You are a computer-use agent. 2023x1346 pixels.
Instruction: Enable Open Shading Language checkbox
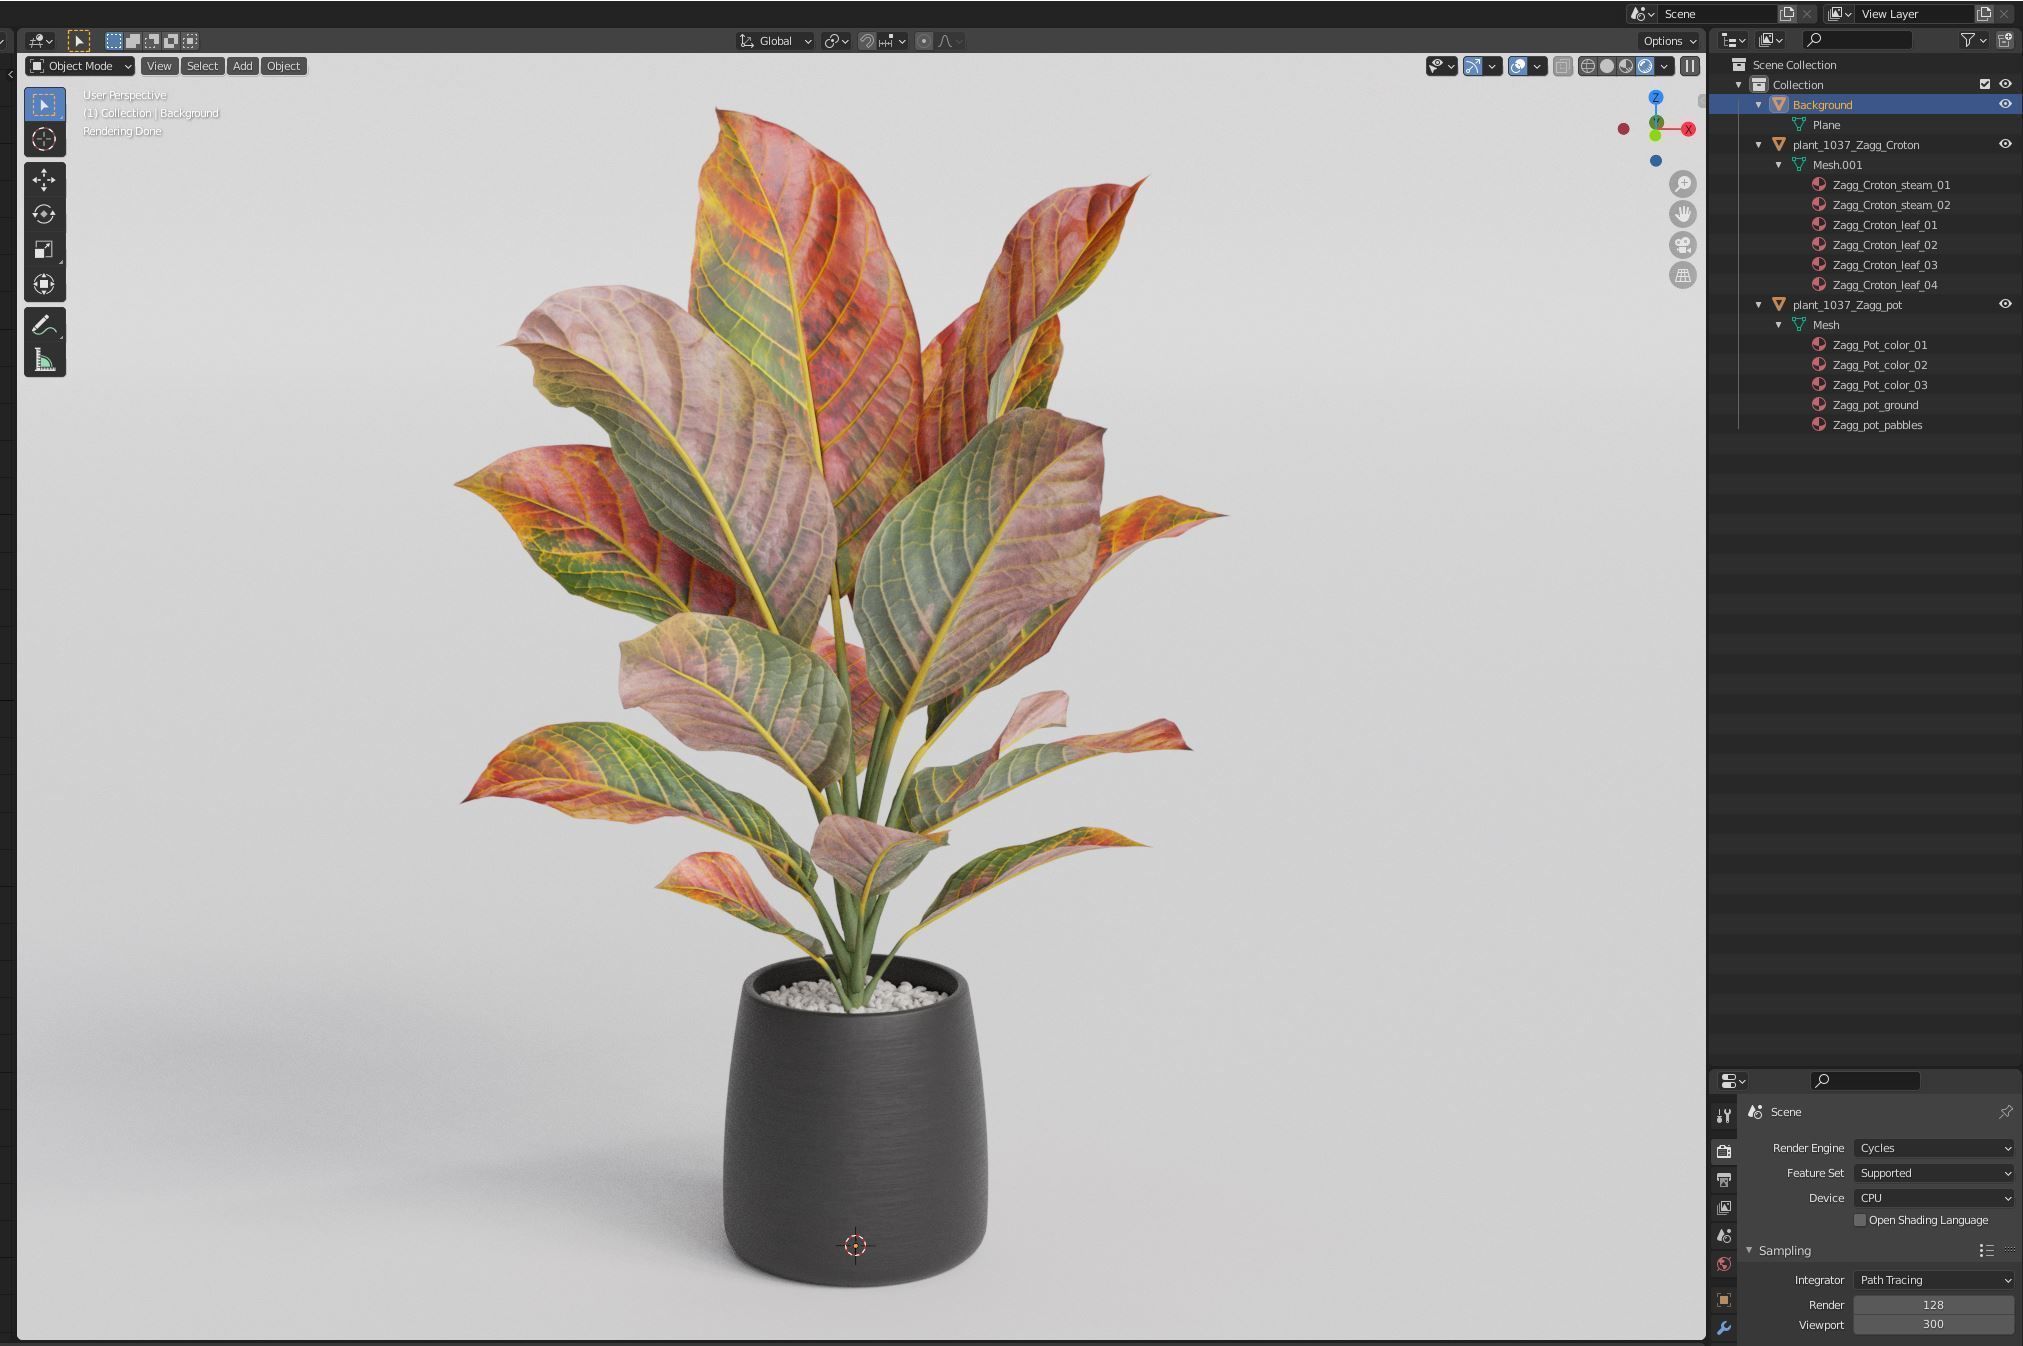click(1860, 1220)
